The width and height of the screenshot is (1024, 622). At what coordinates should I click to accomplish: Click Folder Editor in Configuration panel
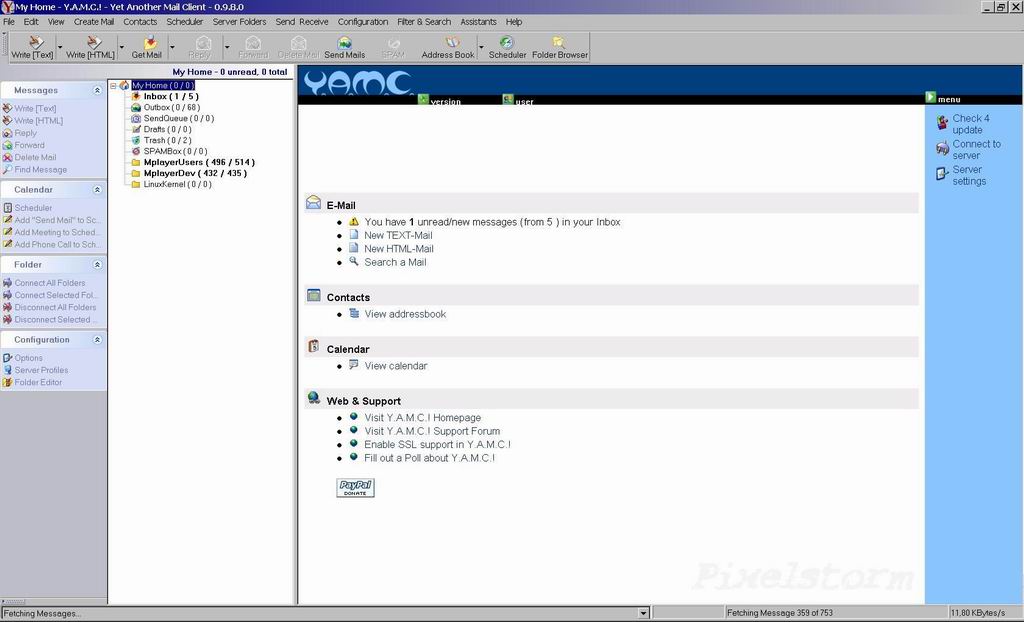pos(38,382)
